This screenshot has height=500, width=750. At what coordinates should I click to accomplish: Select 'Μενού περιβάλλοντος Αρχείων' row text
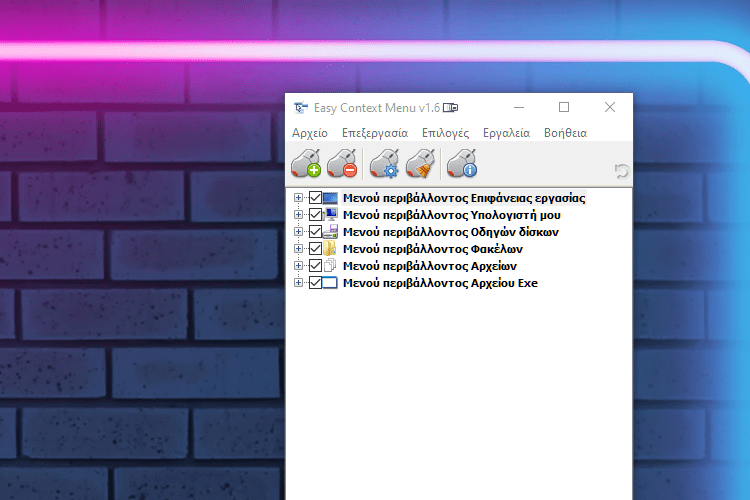(x=430, y=266)
